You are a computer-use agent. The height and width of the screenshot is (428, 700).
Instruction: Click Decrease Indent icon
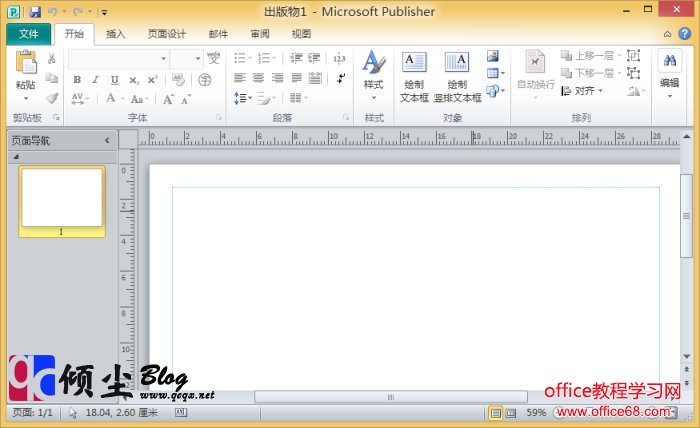click(x=296, y=58)
